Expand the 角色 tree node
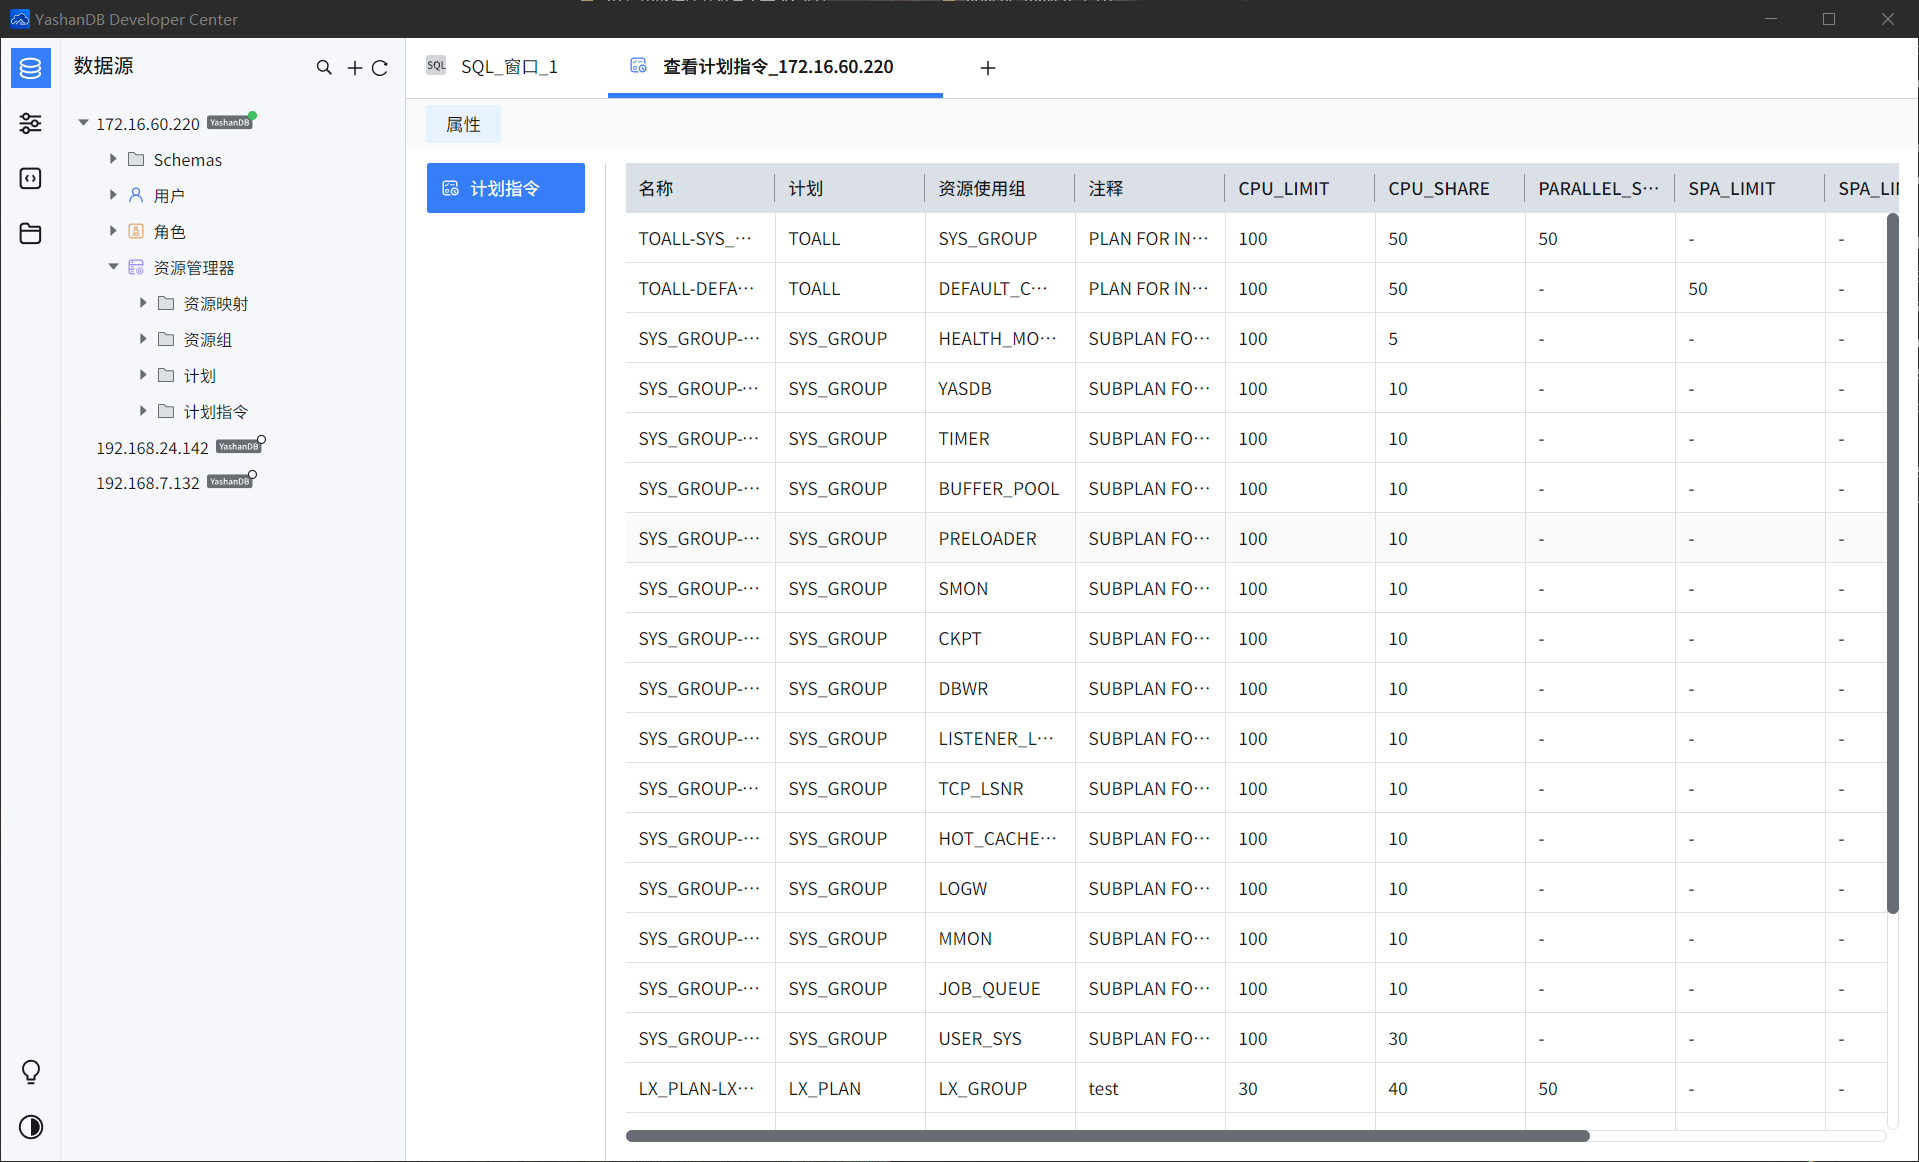This screenshot has height=1162, width=1919. coord(113,231)
